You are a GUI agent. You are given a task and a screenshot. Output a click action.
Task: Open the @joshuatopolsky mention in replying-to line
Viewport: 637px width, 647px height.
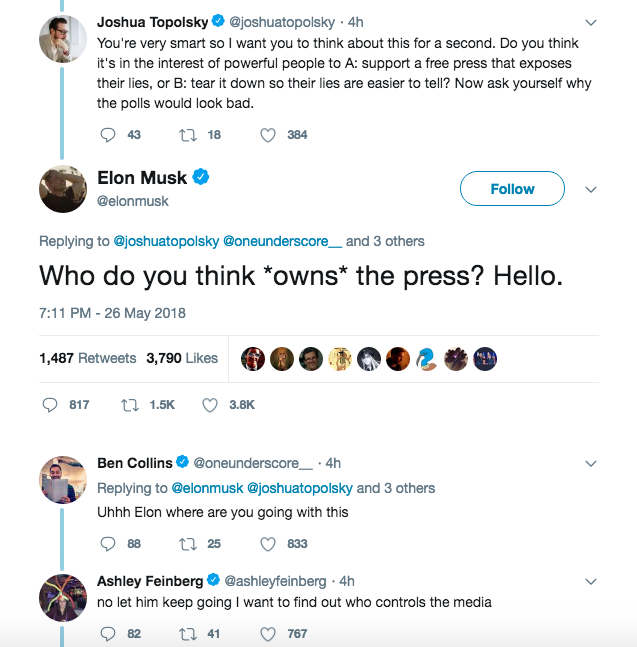tap(166, 241)
